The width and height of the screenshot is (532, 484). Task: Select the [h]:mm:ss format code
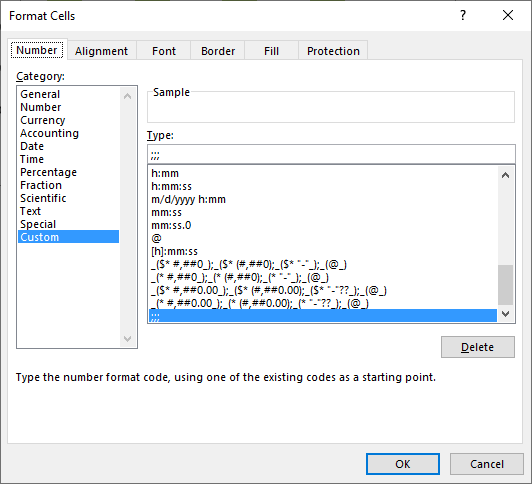(323, 251)
